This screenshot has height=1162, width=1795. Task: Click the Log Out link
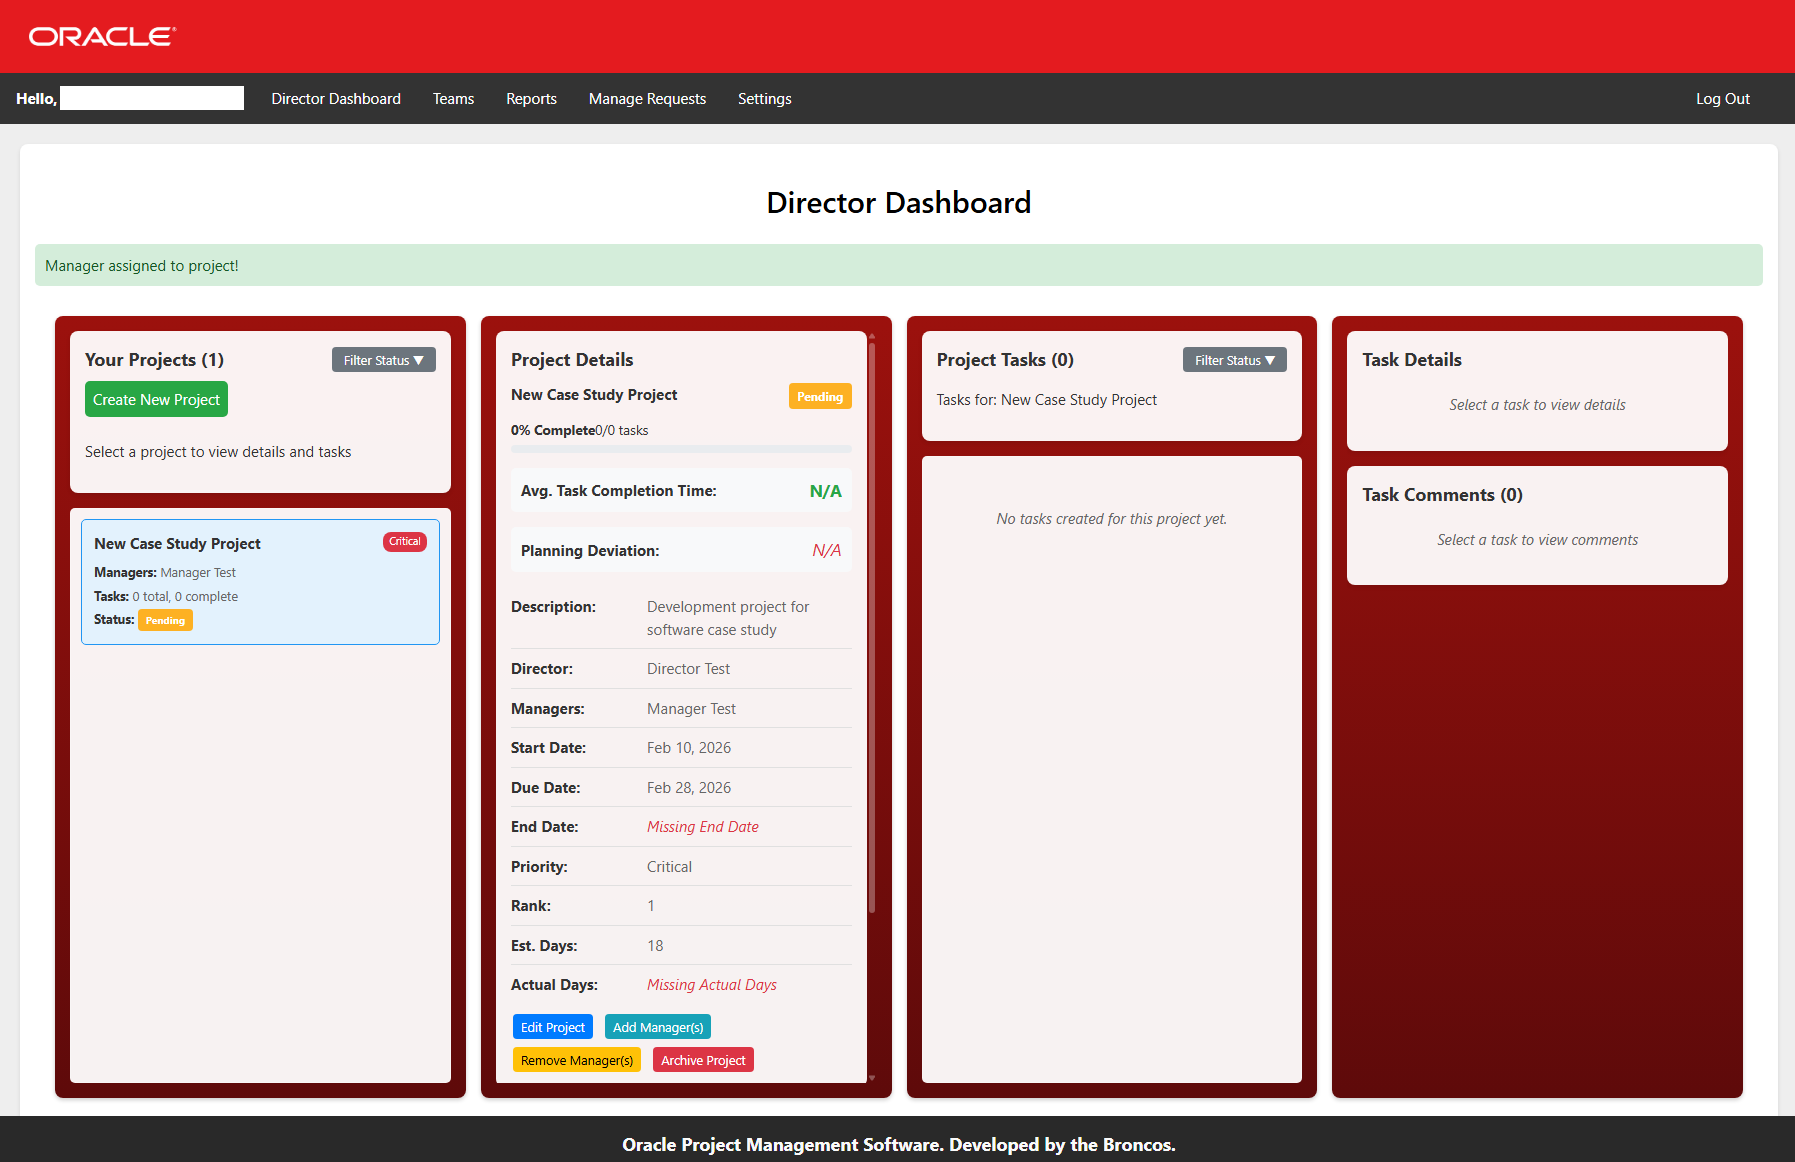tap(1722, 99)
